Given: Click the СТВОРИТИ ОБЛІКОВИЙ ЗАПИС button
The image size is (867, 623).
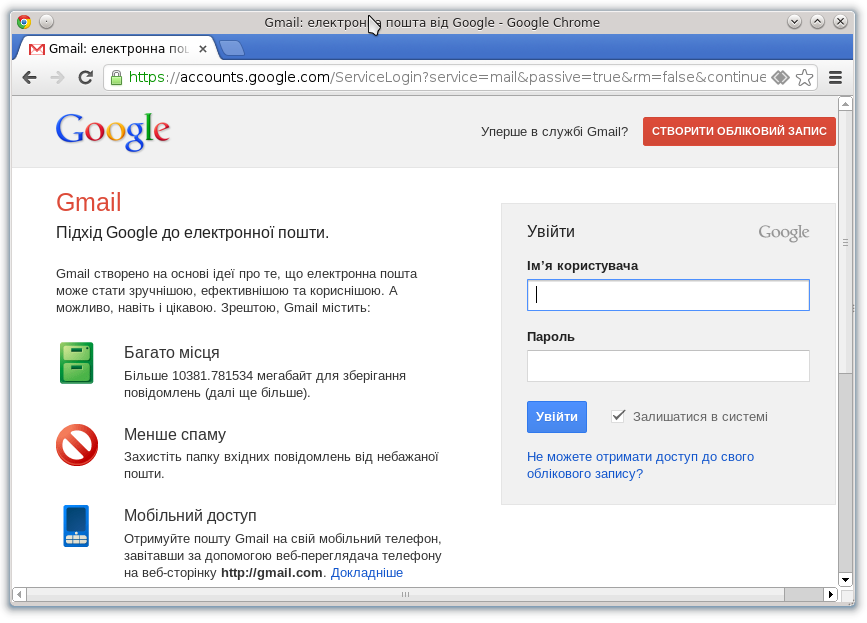Looking at the screenshot, I should pyautogui.click(x=739, y=132).
